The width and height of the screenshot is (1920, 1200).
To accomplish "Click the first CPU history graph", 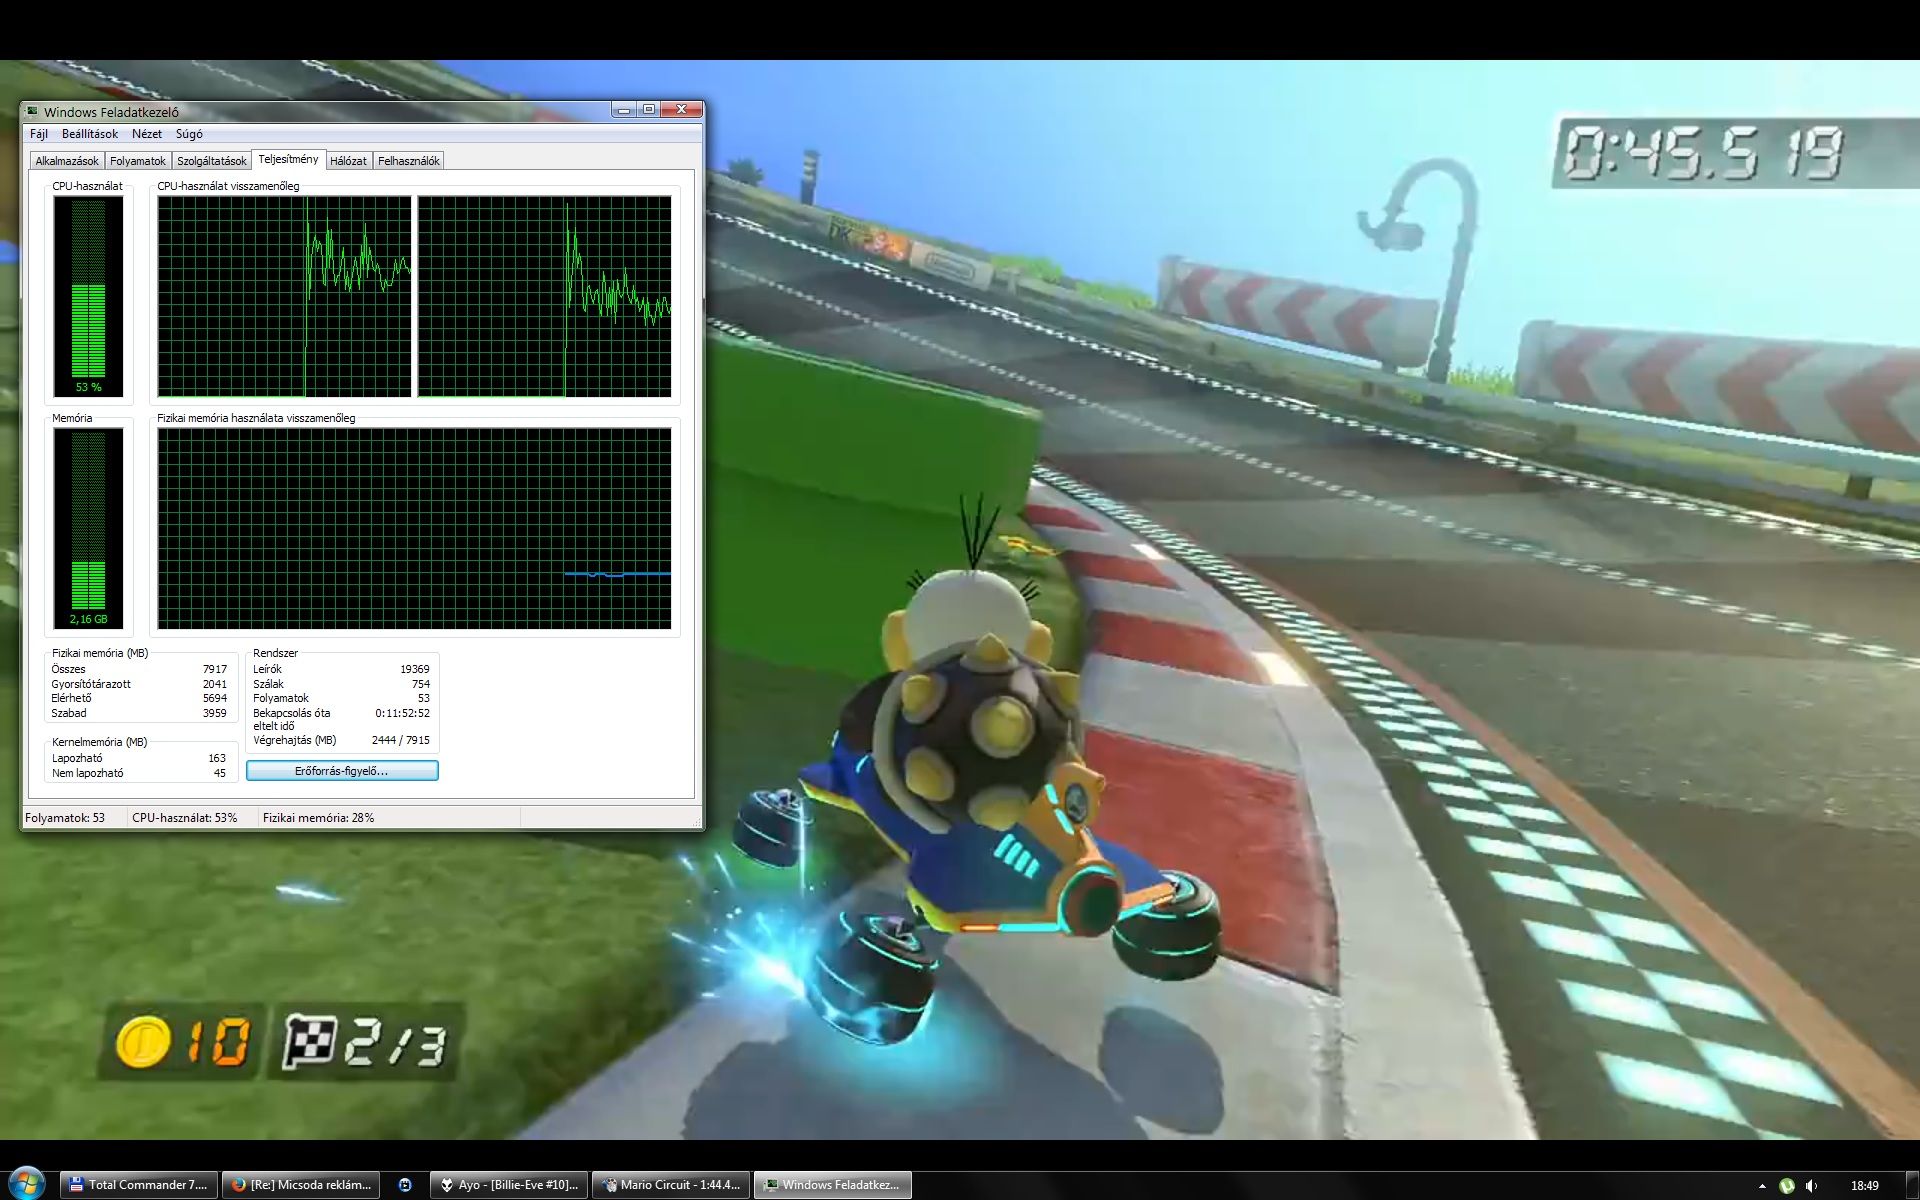I will point(284,297).
